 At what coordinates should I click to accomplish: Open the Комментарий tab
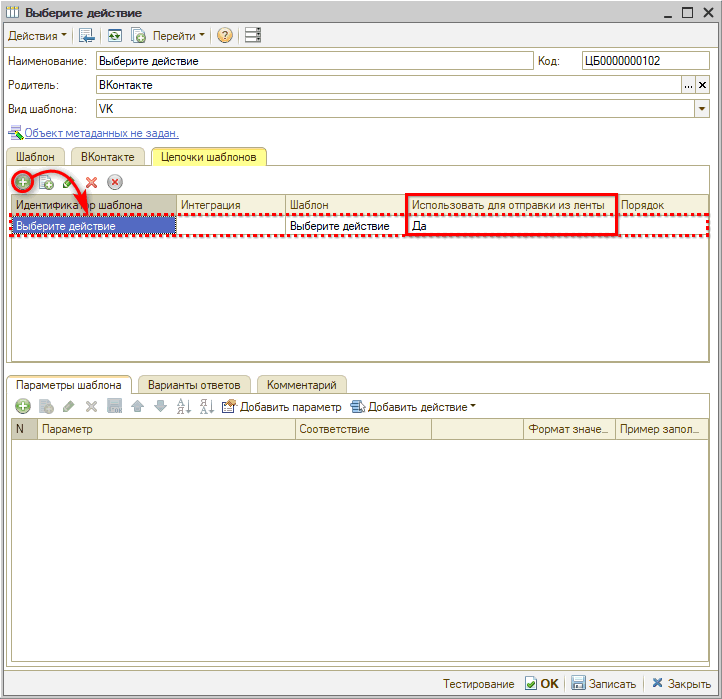[x=302, y=385]
